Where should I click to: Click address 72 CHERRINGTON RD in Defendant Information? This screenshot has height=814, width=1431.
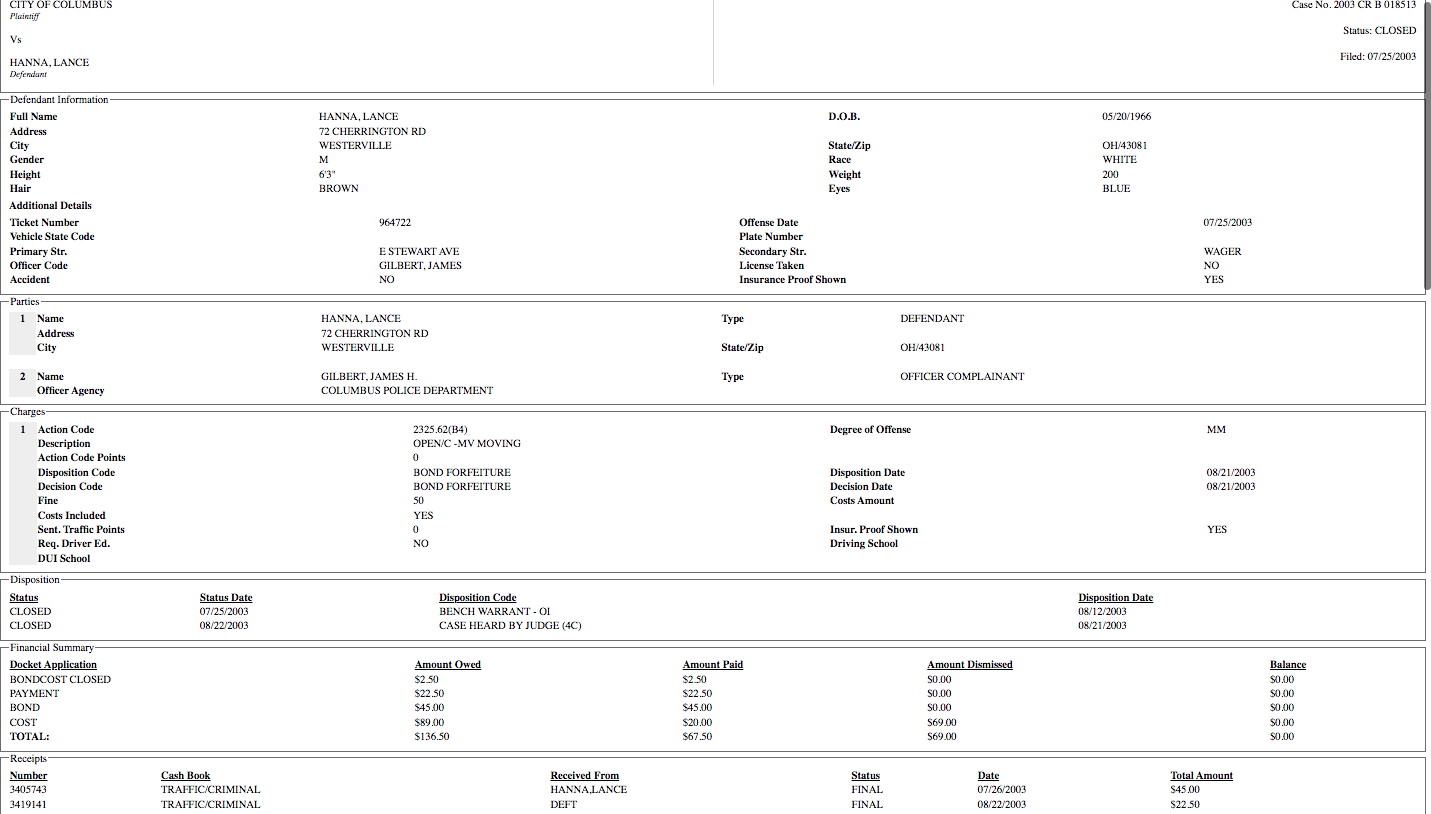pyautogui.click(x=372, y=132)
